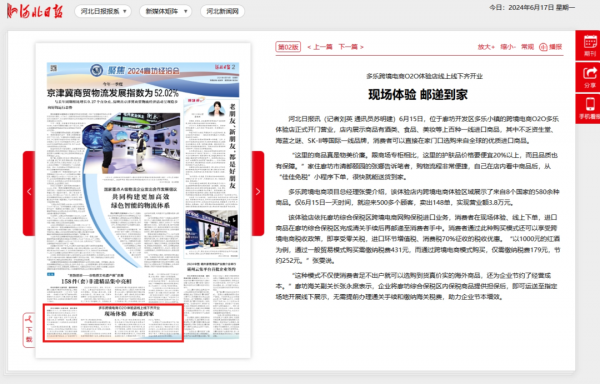Click the 播报 audio broadcast icon
The width and height of the screenshot is (600, 384).
551,47
